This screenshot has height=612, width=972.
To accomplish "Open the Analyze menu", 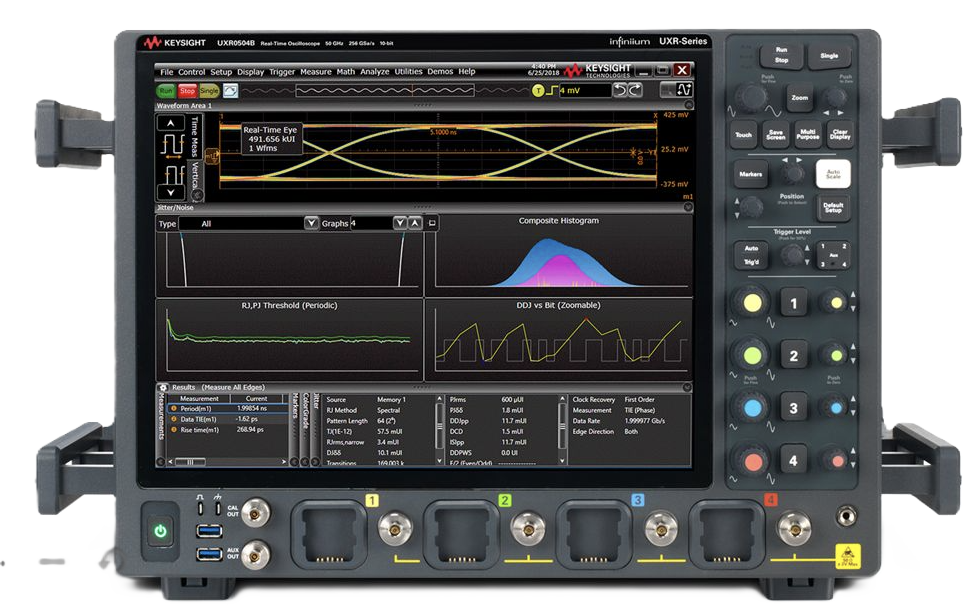I will (x=375, y=72).
